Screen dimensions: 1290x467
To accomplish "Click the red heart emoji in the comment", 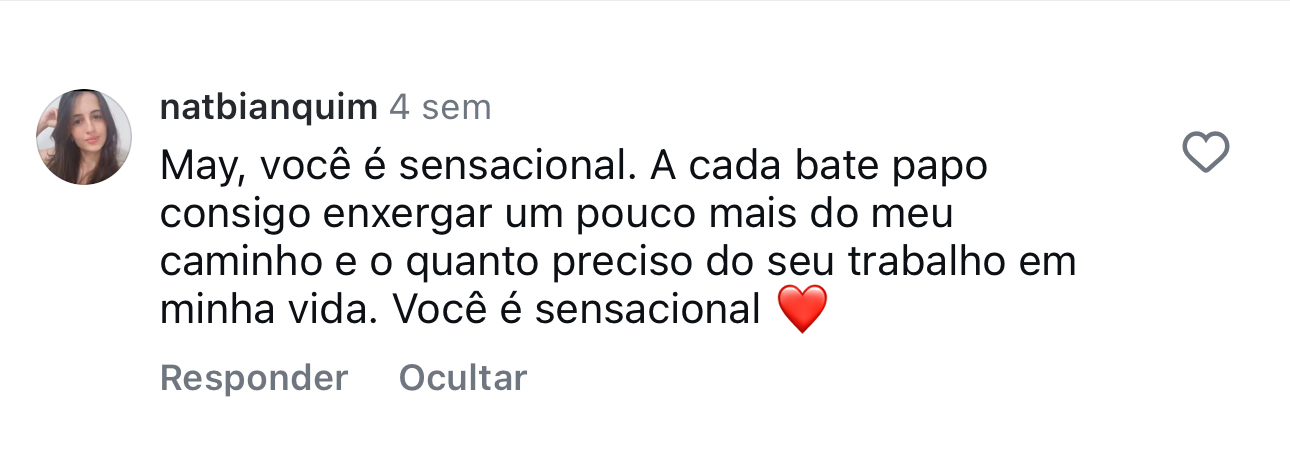I will [802, 310].
